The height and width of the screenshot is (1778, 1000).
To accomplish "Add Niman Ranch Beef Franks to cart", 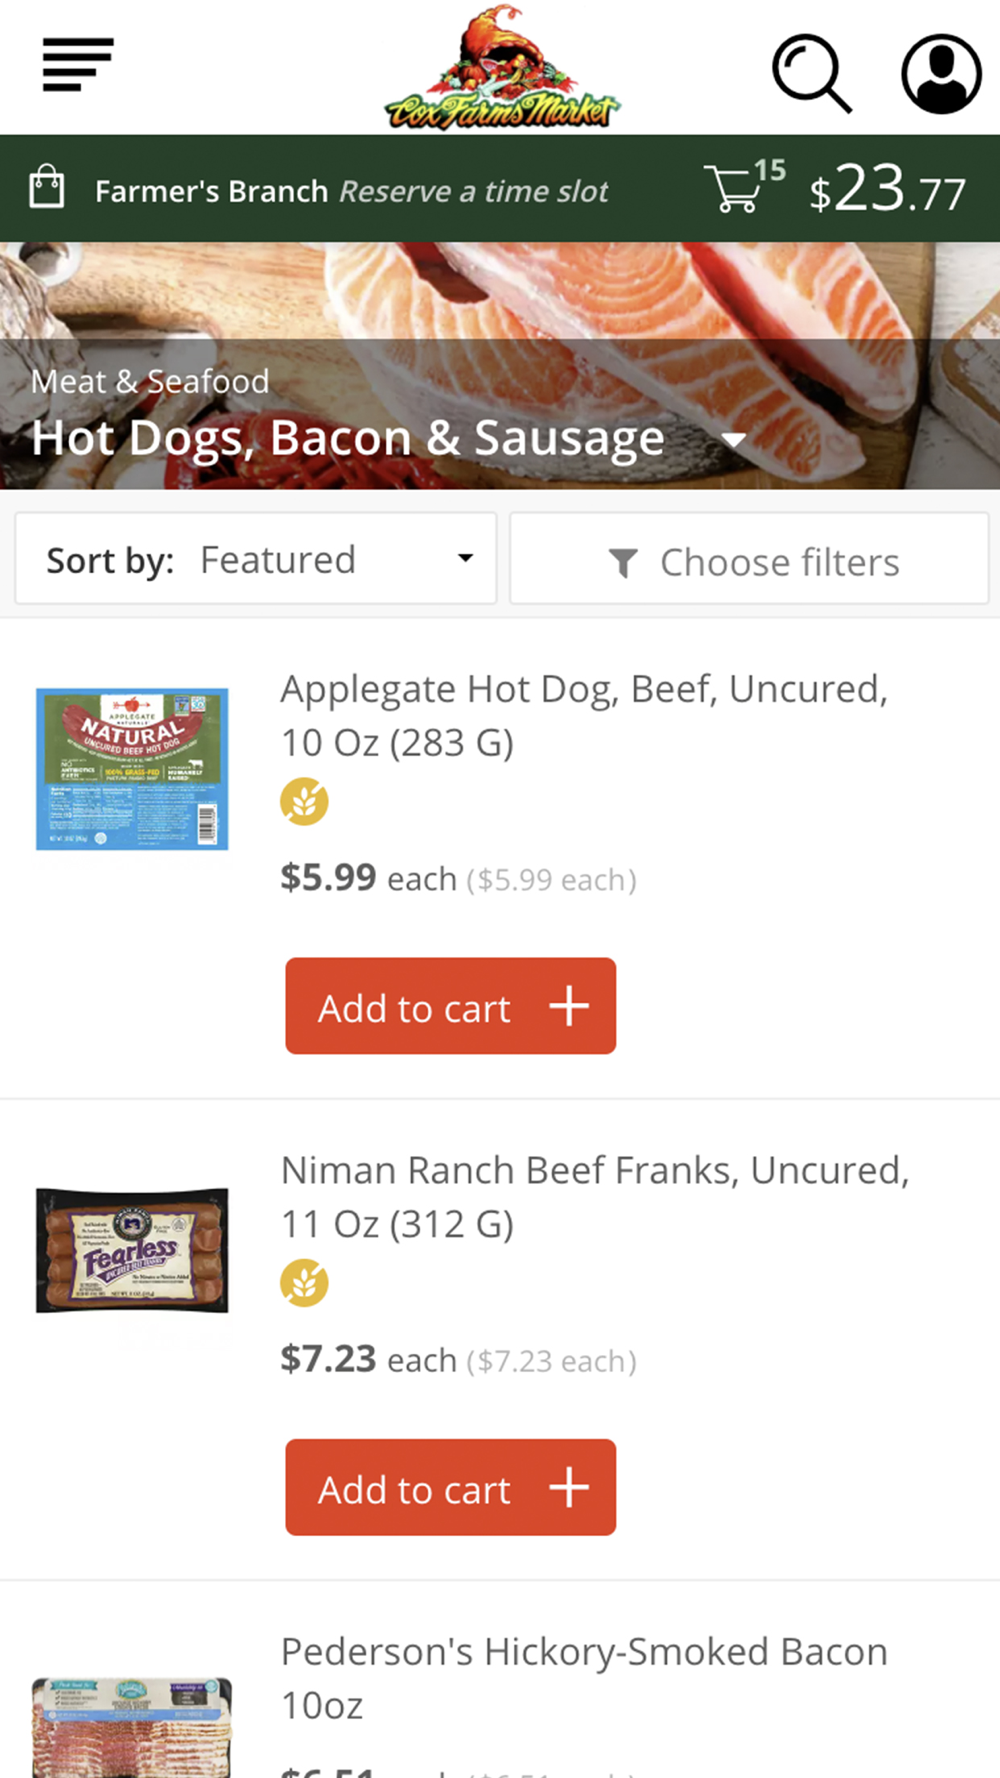I will pos(450,1487).
